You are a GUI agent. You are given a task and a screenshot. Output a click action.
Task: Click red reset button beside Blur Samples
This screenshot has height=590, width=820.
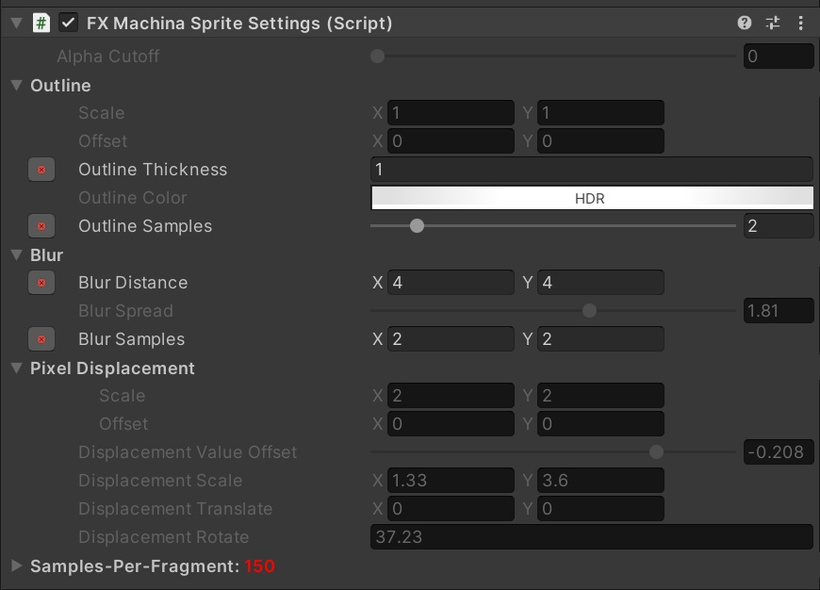point(41,339)
